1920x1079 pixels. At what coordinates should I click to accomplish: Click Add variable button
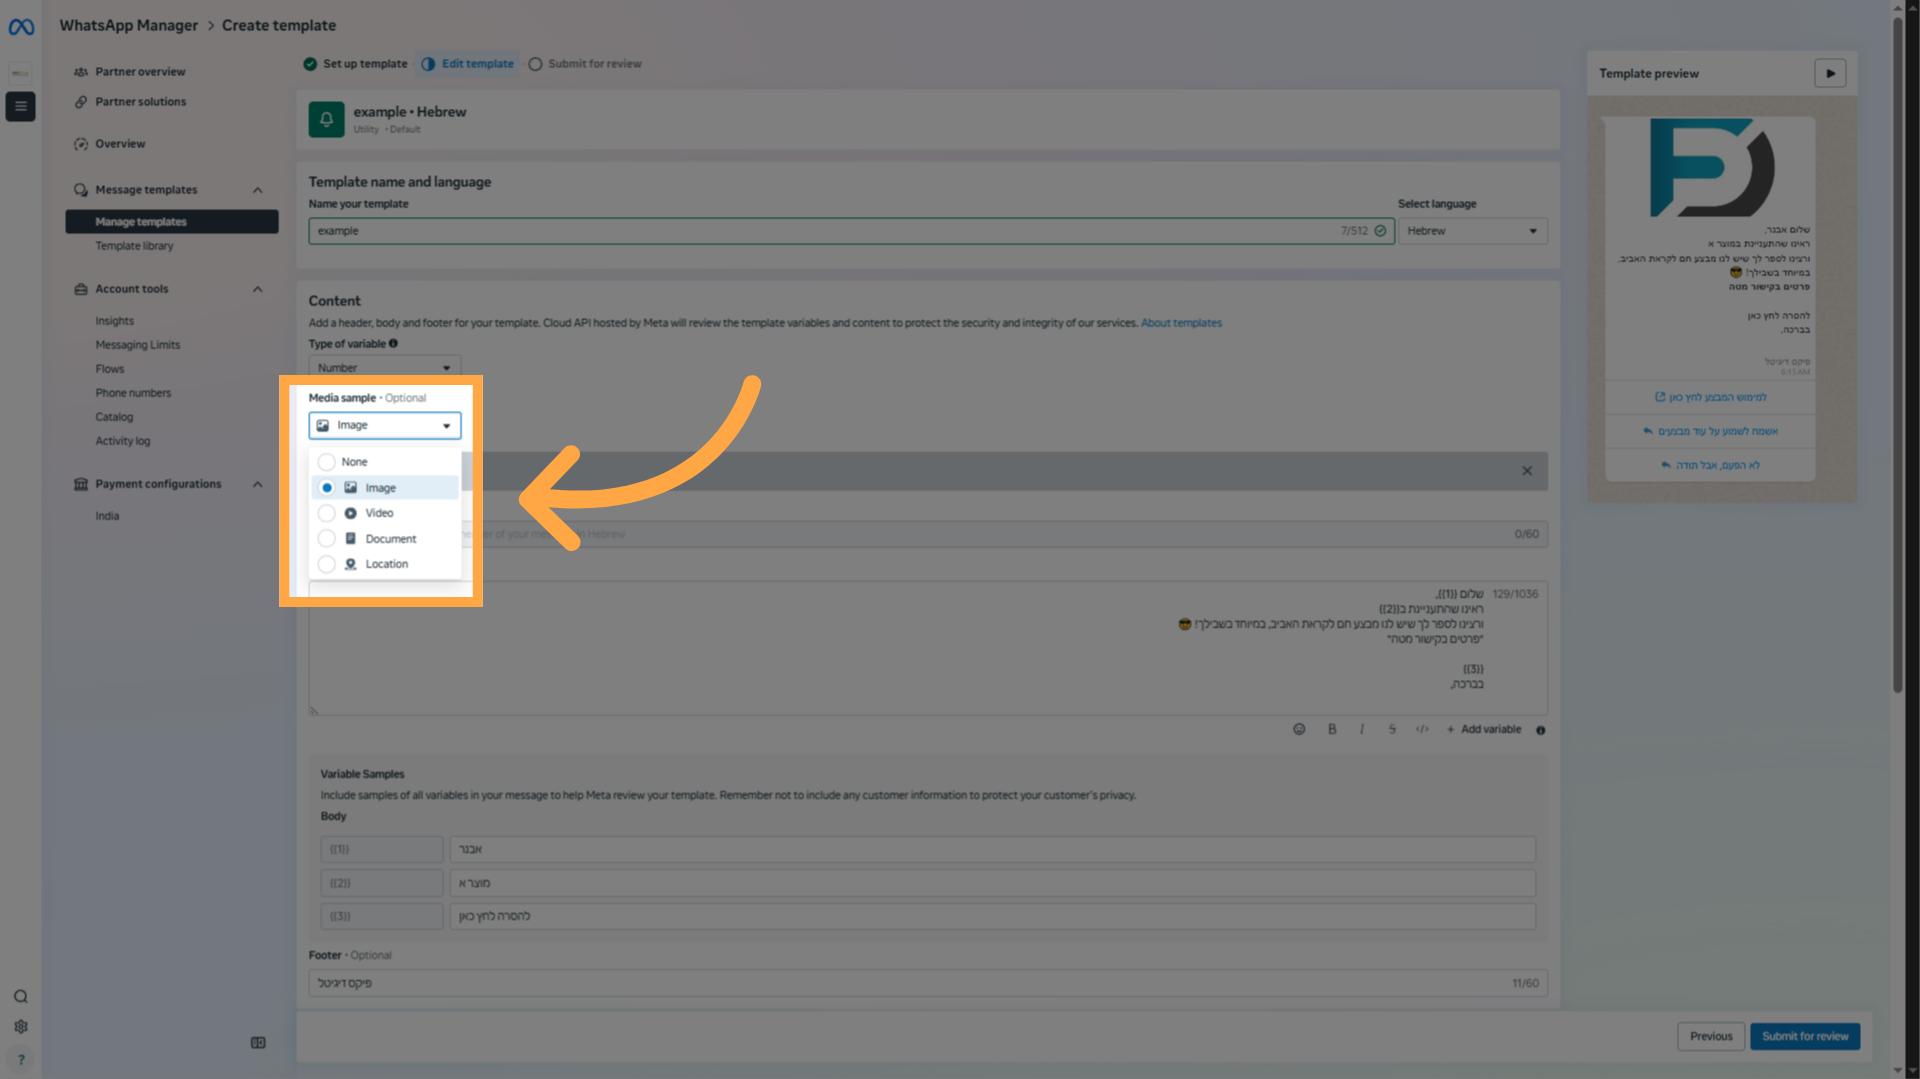[1484, 729]
